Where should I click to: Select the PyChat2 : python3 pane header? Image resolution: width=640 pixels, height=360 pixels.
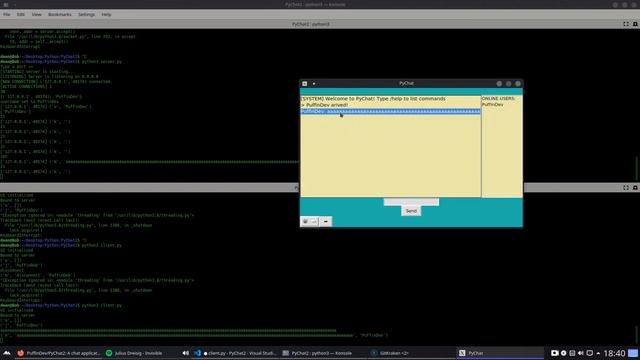click(x=310, y=24)
